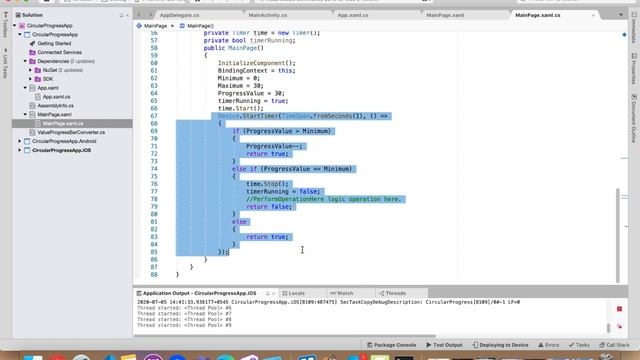Open the Watch debug tab
The width and height of the screenshot is (640, 360).
click(x=342, y=293)
